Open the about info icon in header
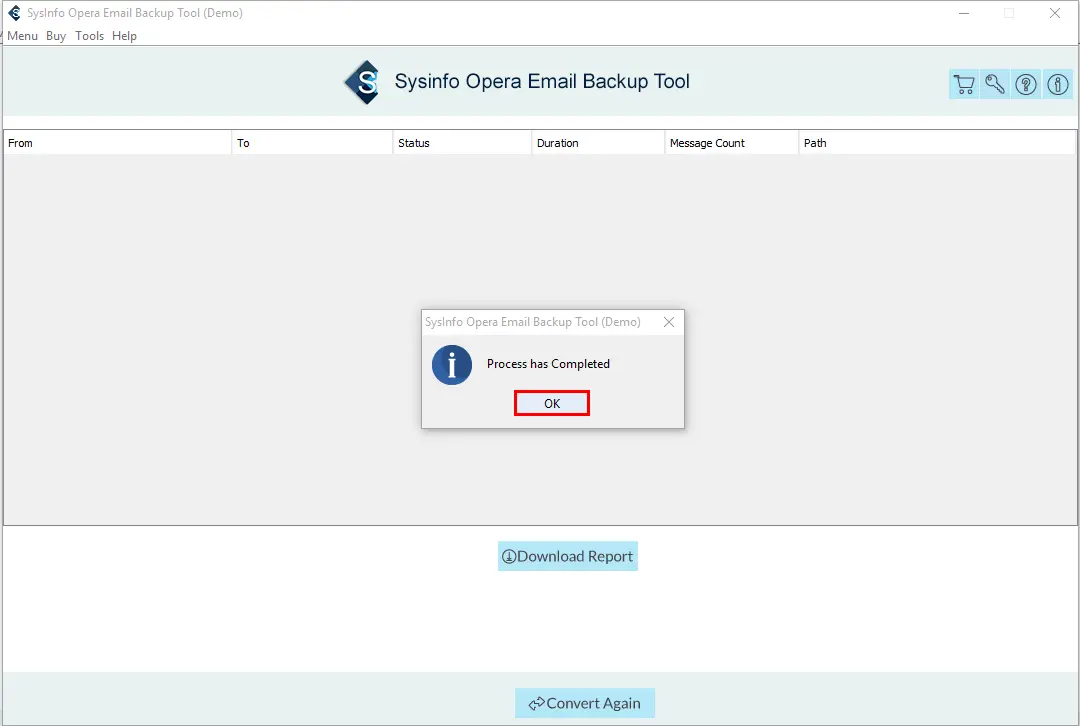The height and width of the screenshot is (726, 1080). tap(1057, 85)
